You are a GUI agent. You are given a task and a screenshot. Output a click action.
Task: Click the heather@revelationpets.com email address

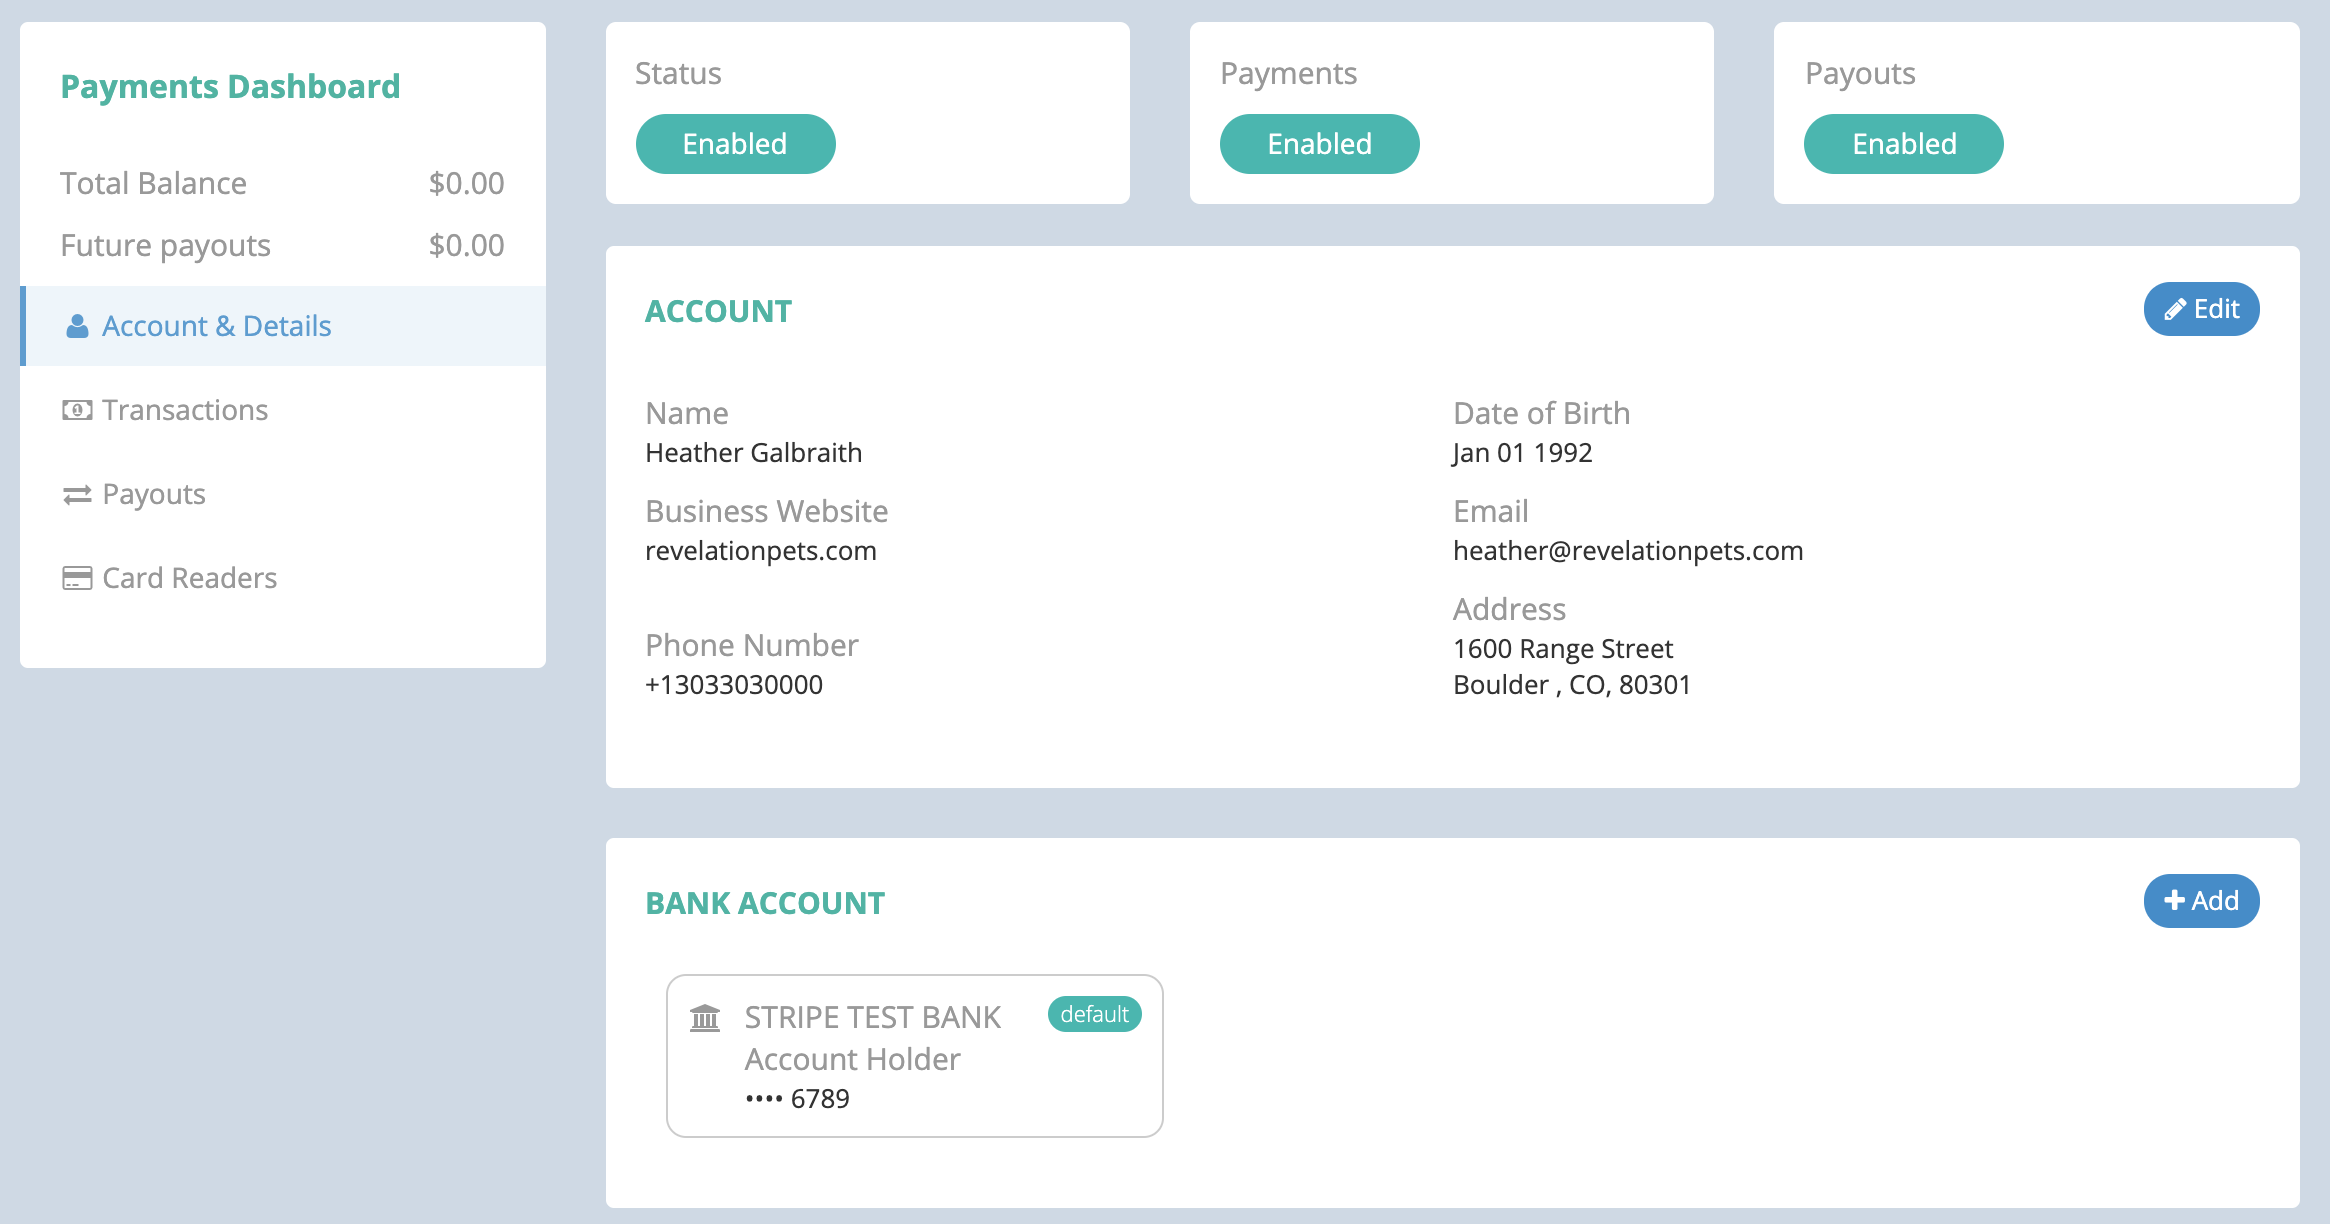1628,551
